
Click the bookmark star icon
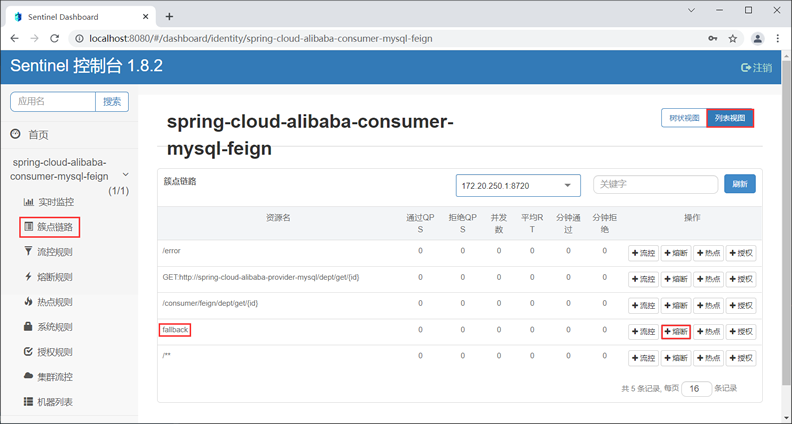coord(733,39)
